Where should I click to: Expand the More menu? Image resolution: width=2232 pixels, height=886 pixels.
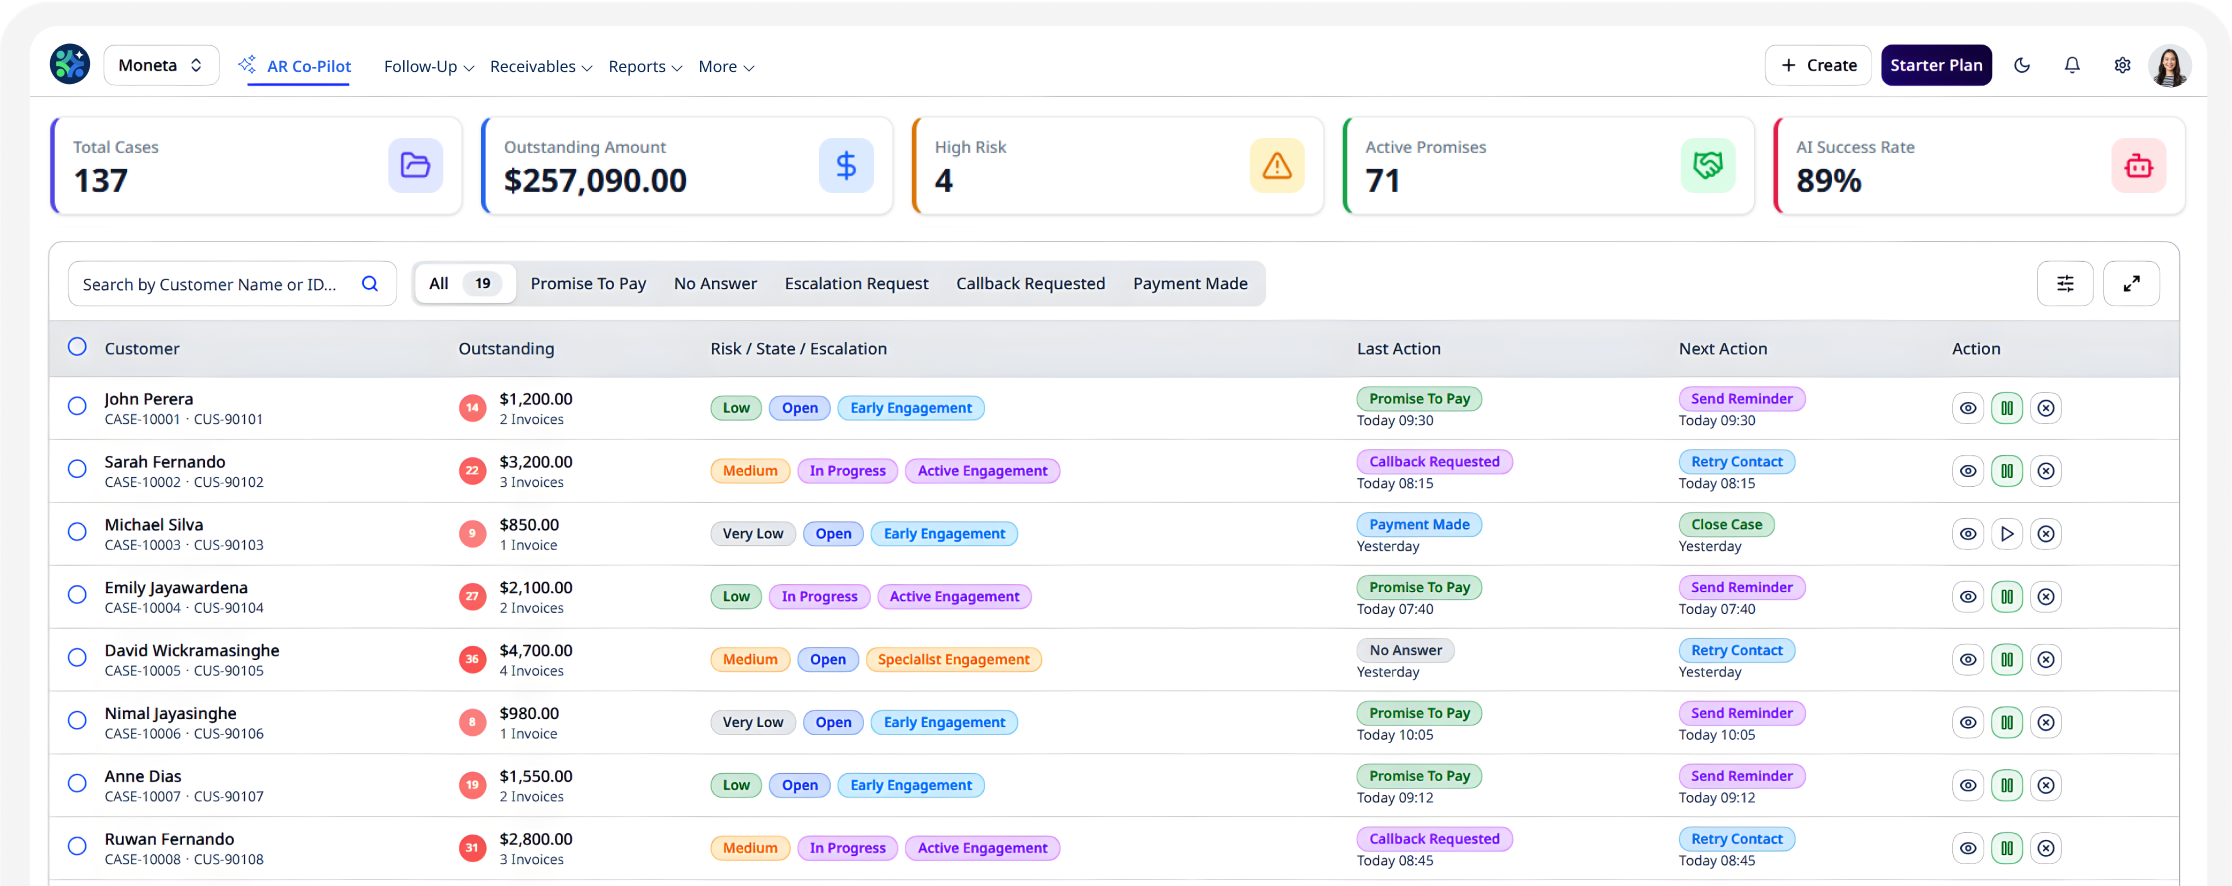pos(726,66)
